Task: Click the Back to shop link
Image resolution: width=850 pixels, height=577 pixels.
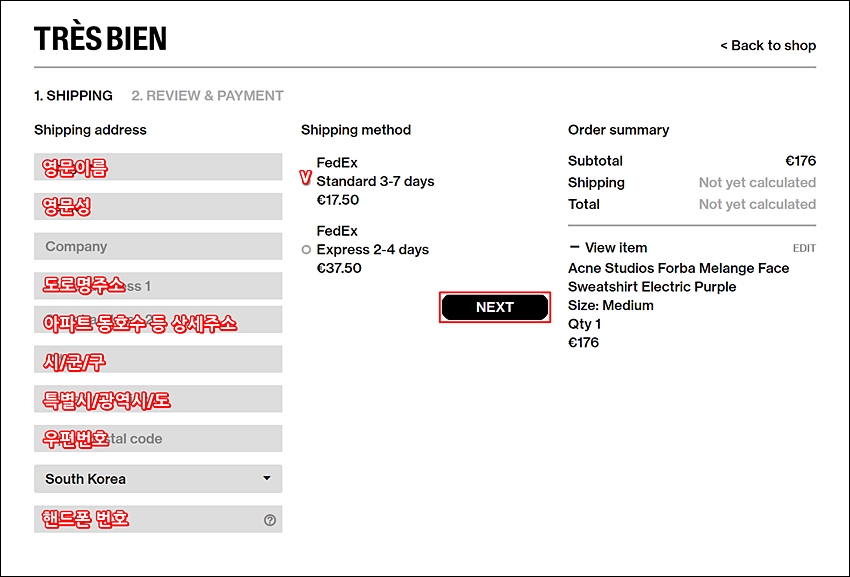Action: click(x=768, y=46)
